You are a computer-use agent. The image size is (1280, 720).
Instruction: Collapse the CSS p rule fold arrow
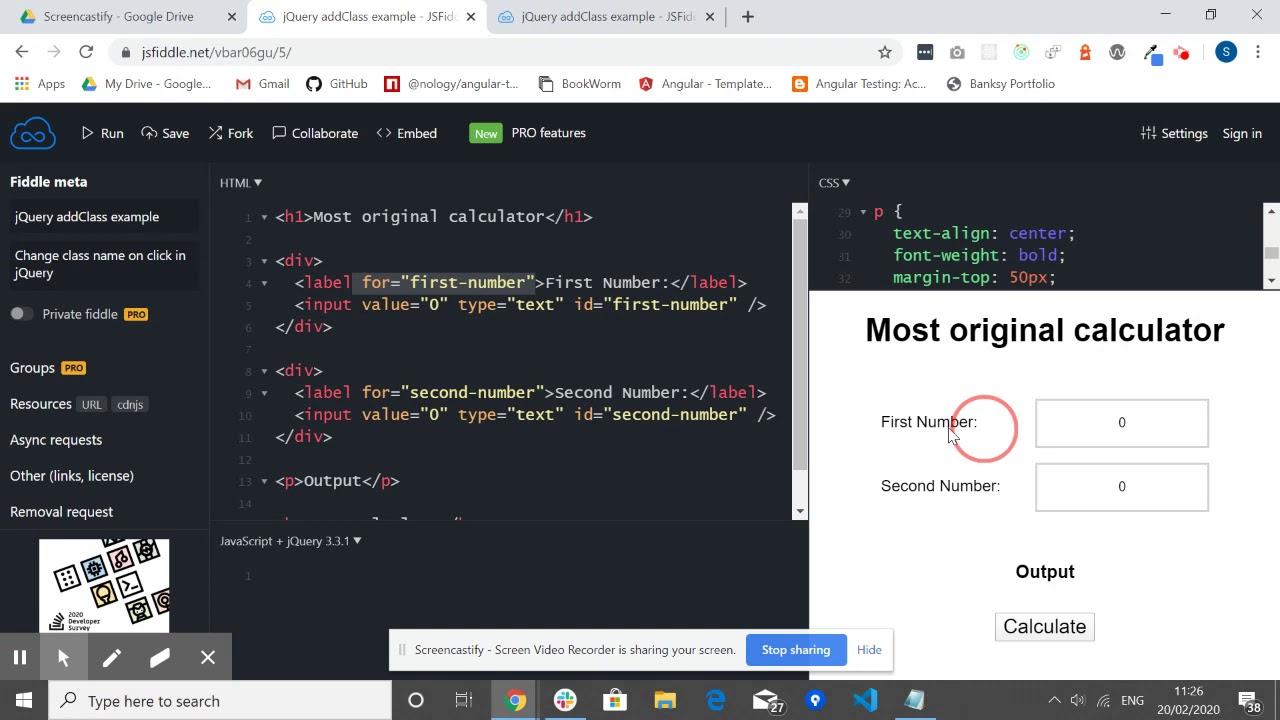coord(863,212)
